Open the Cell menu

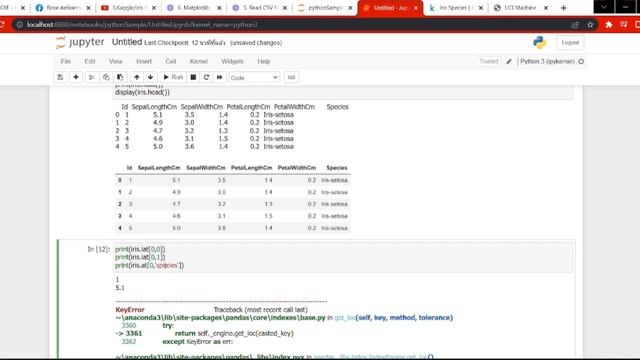coord(171,61)
